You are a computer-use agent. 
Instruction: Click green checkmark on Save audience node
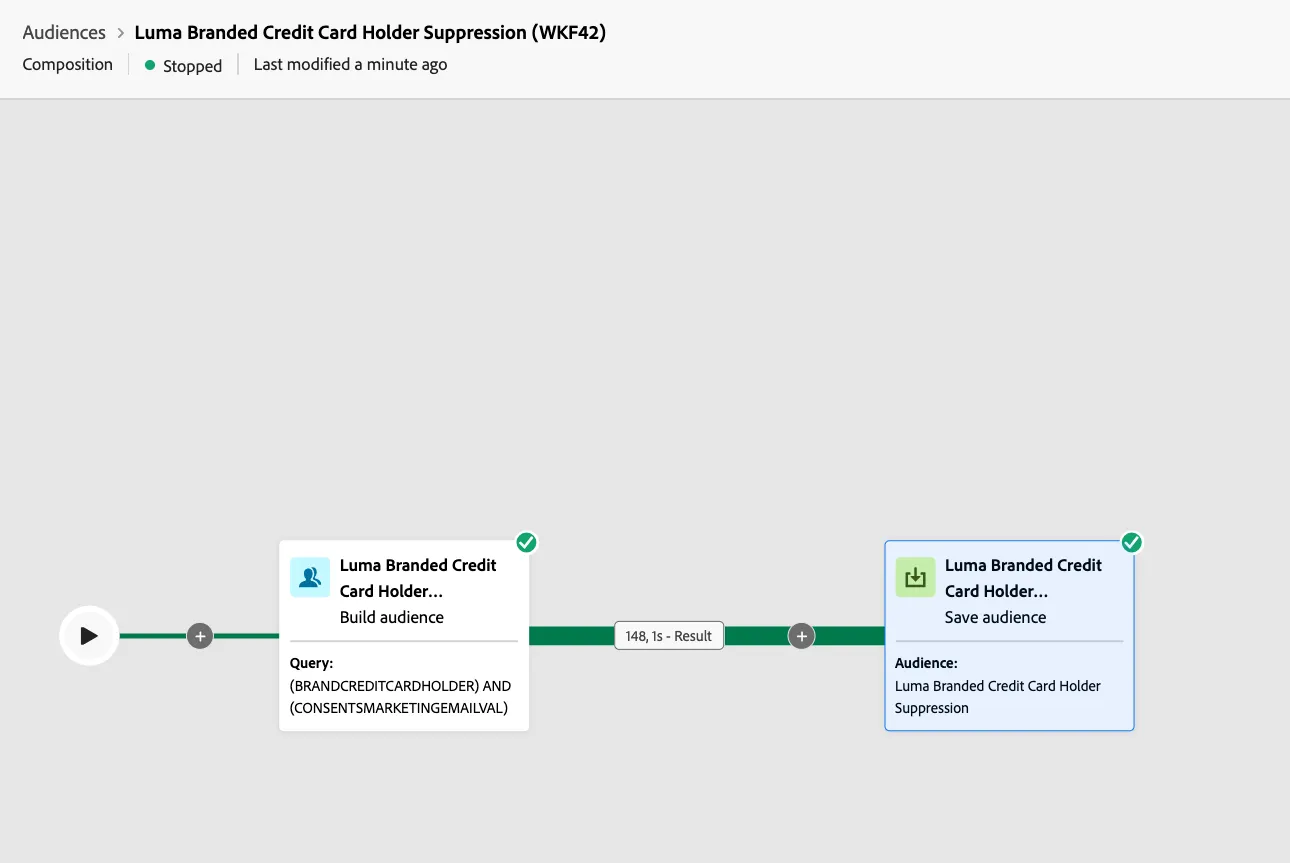(x=1132, y=542)
